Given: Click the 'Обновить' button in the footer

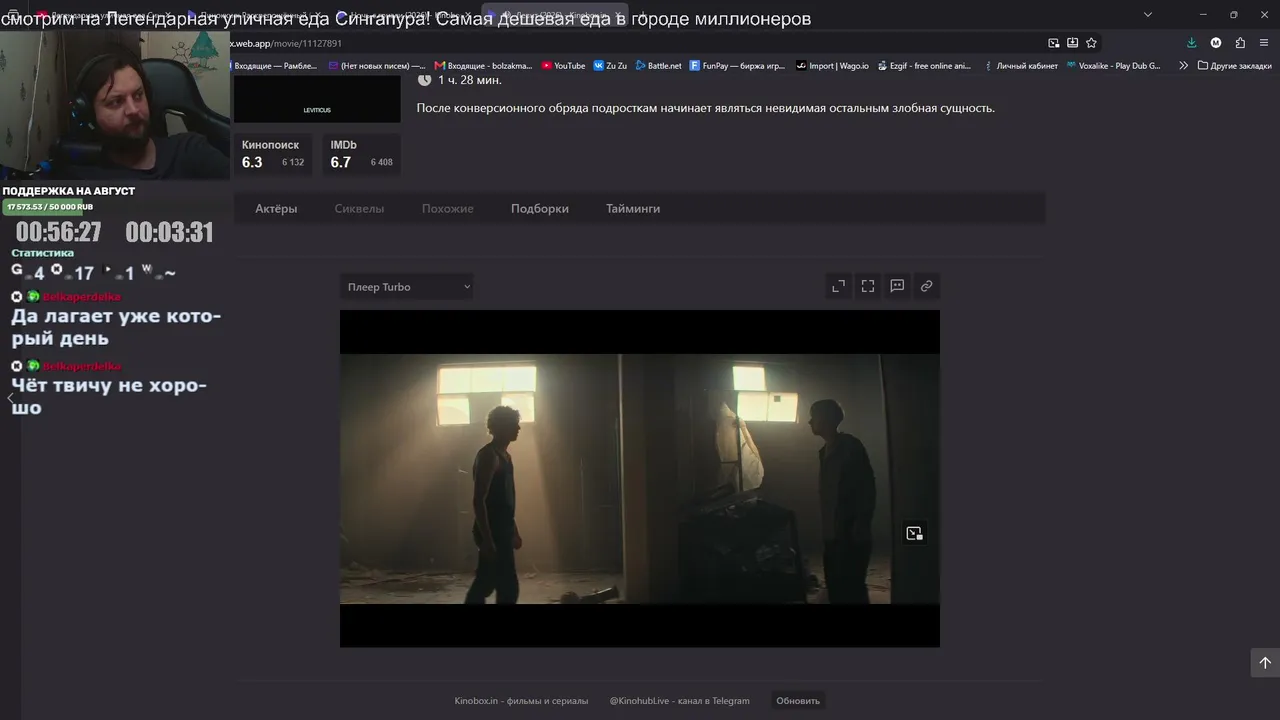Looking at the screenshot, I should (798, 701).
